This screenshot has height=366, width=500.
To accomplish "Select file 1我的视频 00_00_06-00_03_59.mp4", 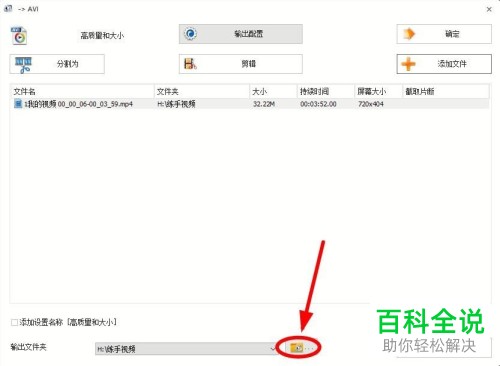I will [250, 104].
